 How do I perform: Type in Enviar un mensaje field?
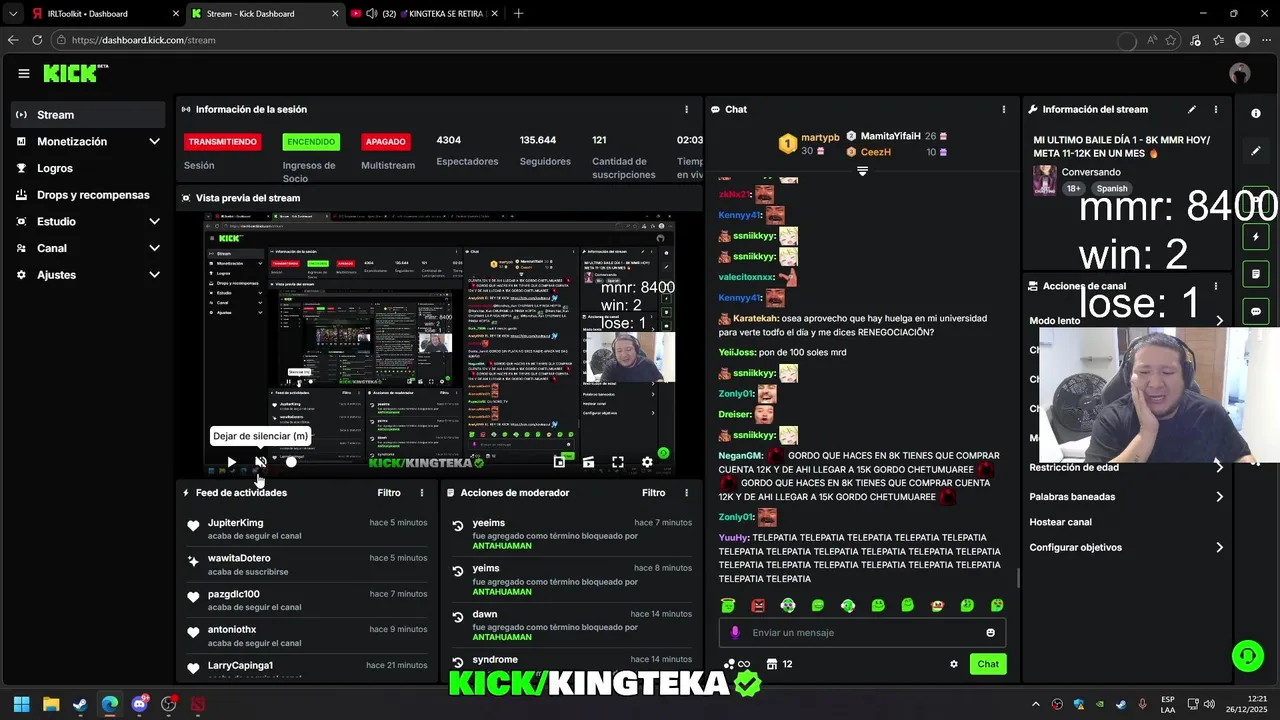pos(860,632)
